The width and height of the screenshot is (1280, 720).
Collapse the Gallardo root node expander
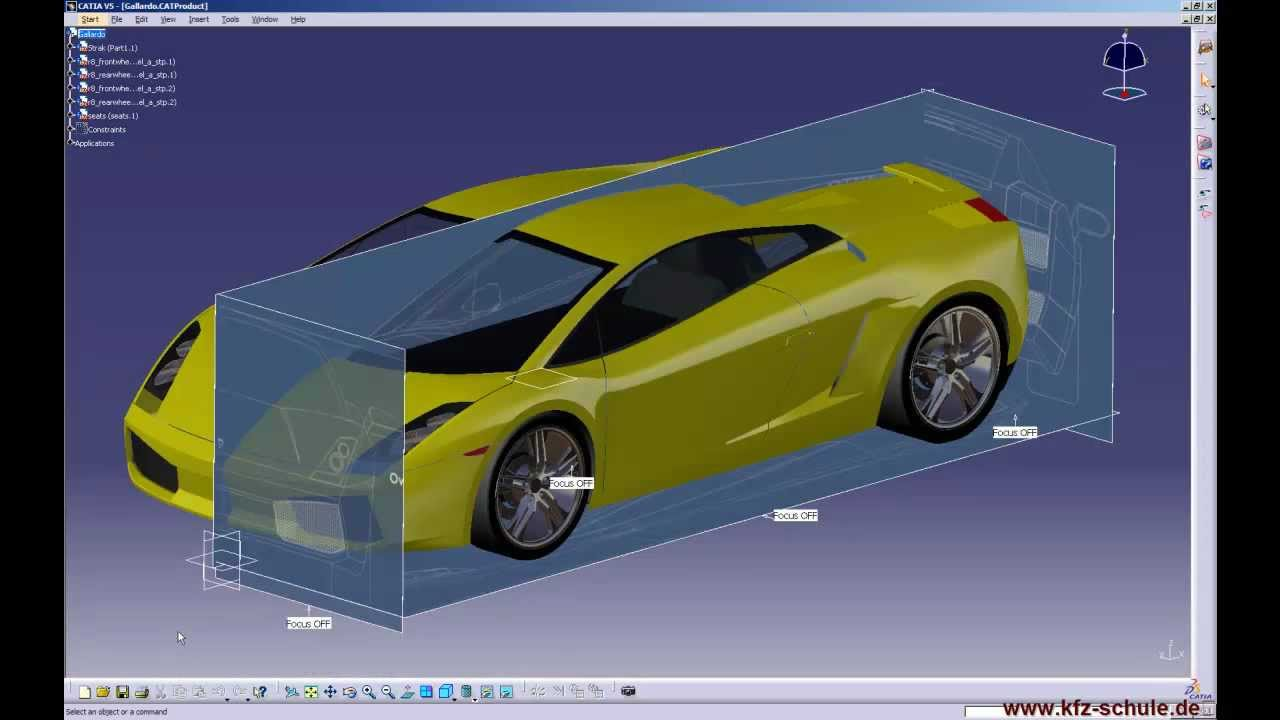click(x=71, y=33)
